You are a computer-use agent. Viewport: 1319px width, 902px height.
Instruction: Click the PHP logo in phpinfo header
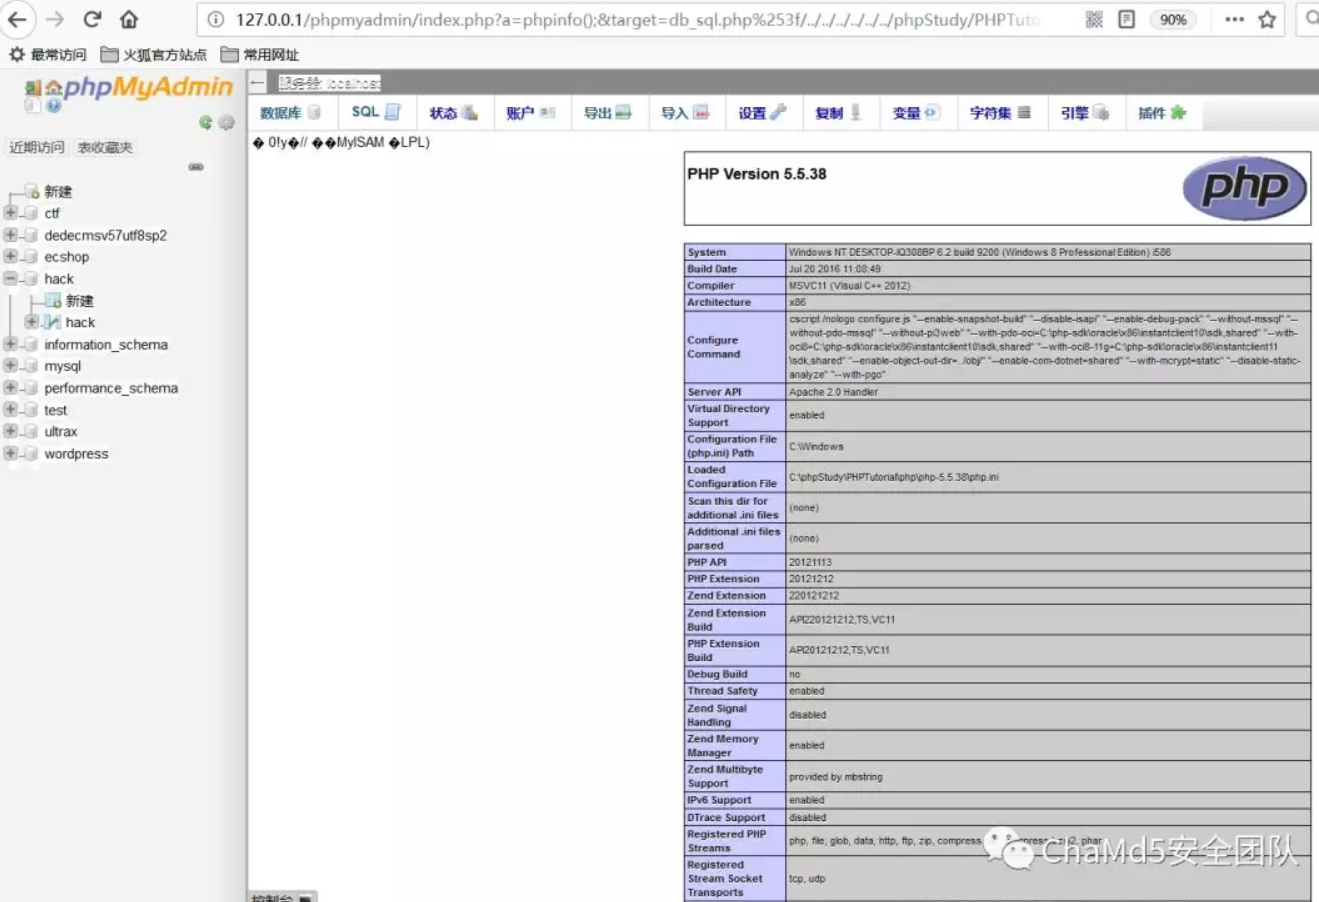tap(1244, 188)
